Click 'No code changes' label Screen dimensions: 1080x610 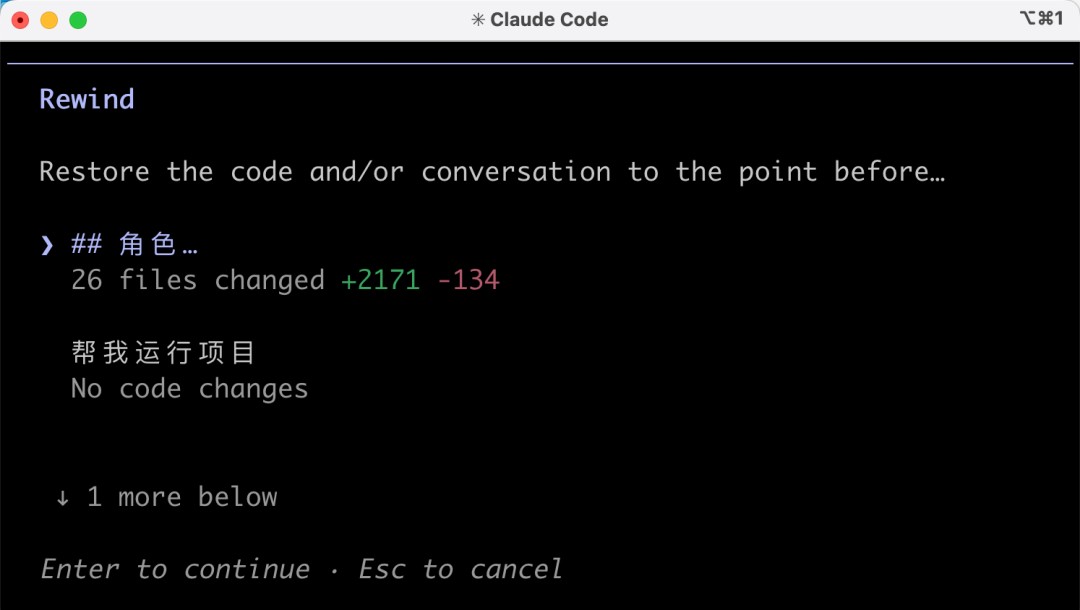click(189, 389)
